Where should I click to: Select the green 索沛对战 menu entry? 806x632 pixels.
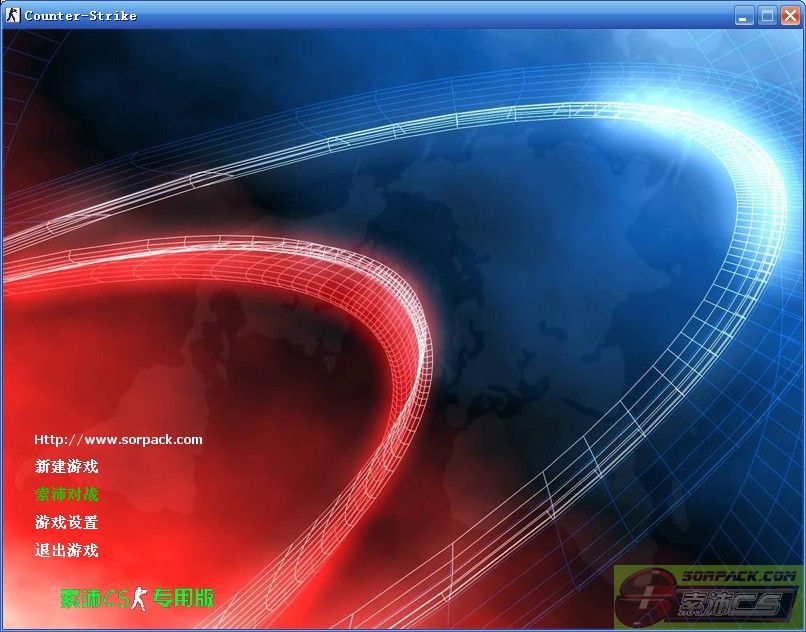click(x=66, y=494)
